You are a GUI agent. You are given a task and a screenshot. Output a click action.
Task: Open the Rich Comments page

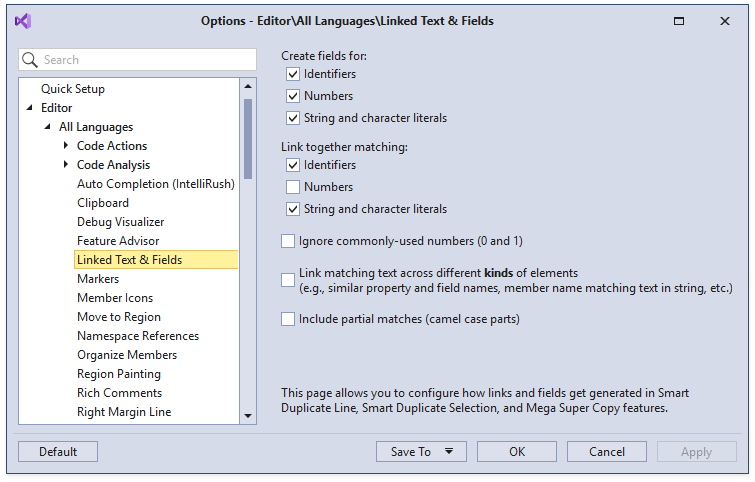[119, 393]
